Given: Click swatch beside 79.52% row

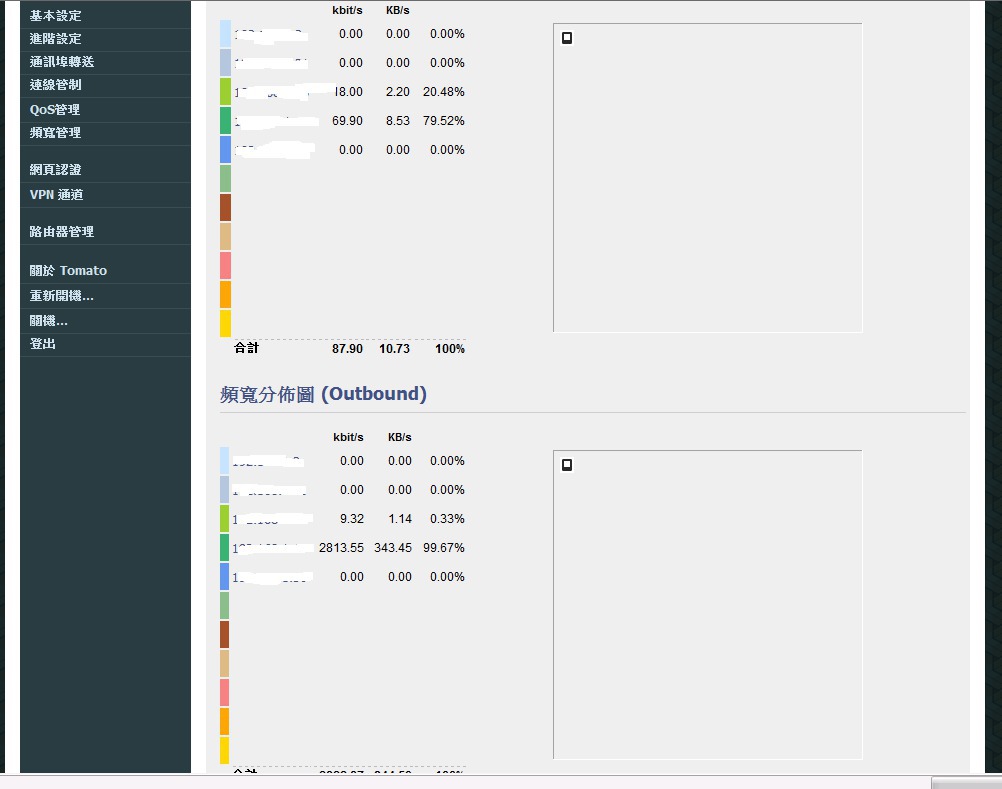Looking at the screenshot, I should [x=225, y=120].
